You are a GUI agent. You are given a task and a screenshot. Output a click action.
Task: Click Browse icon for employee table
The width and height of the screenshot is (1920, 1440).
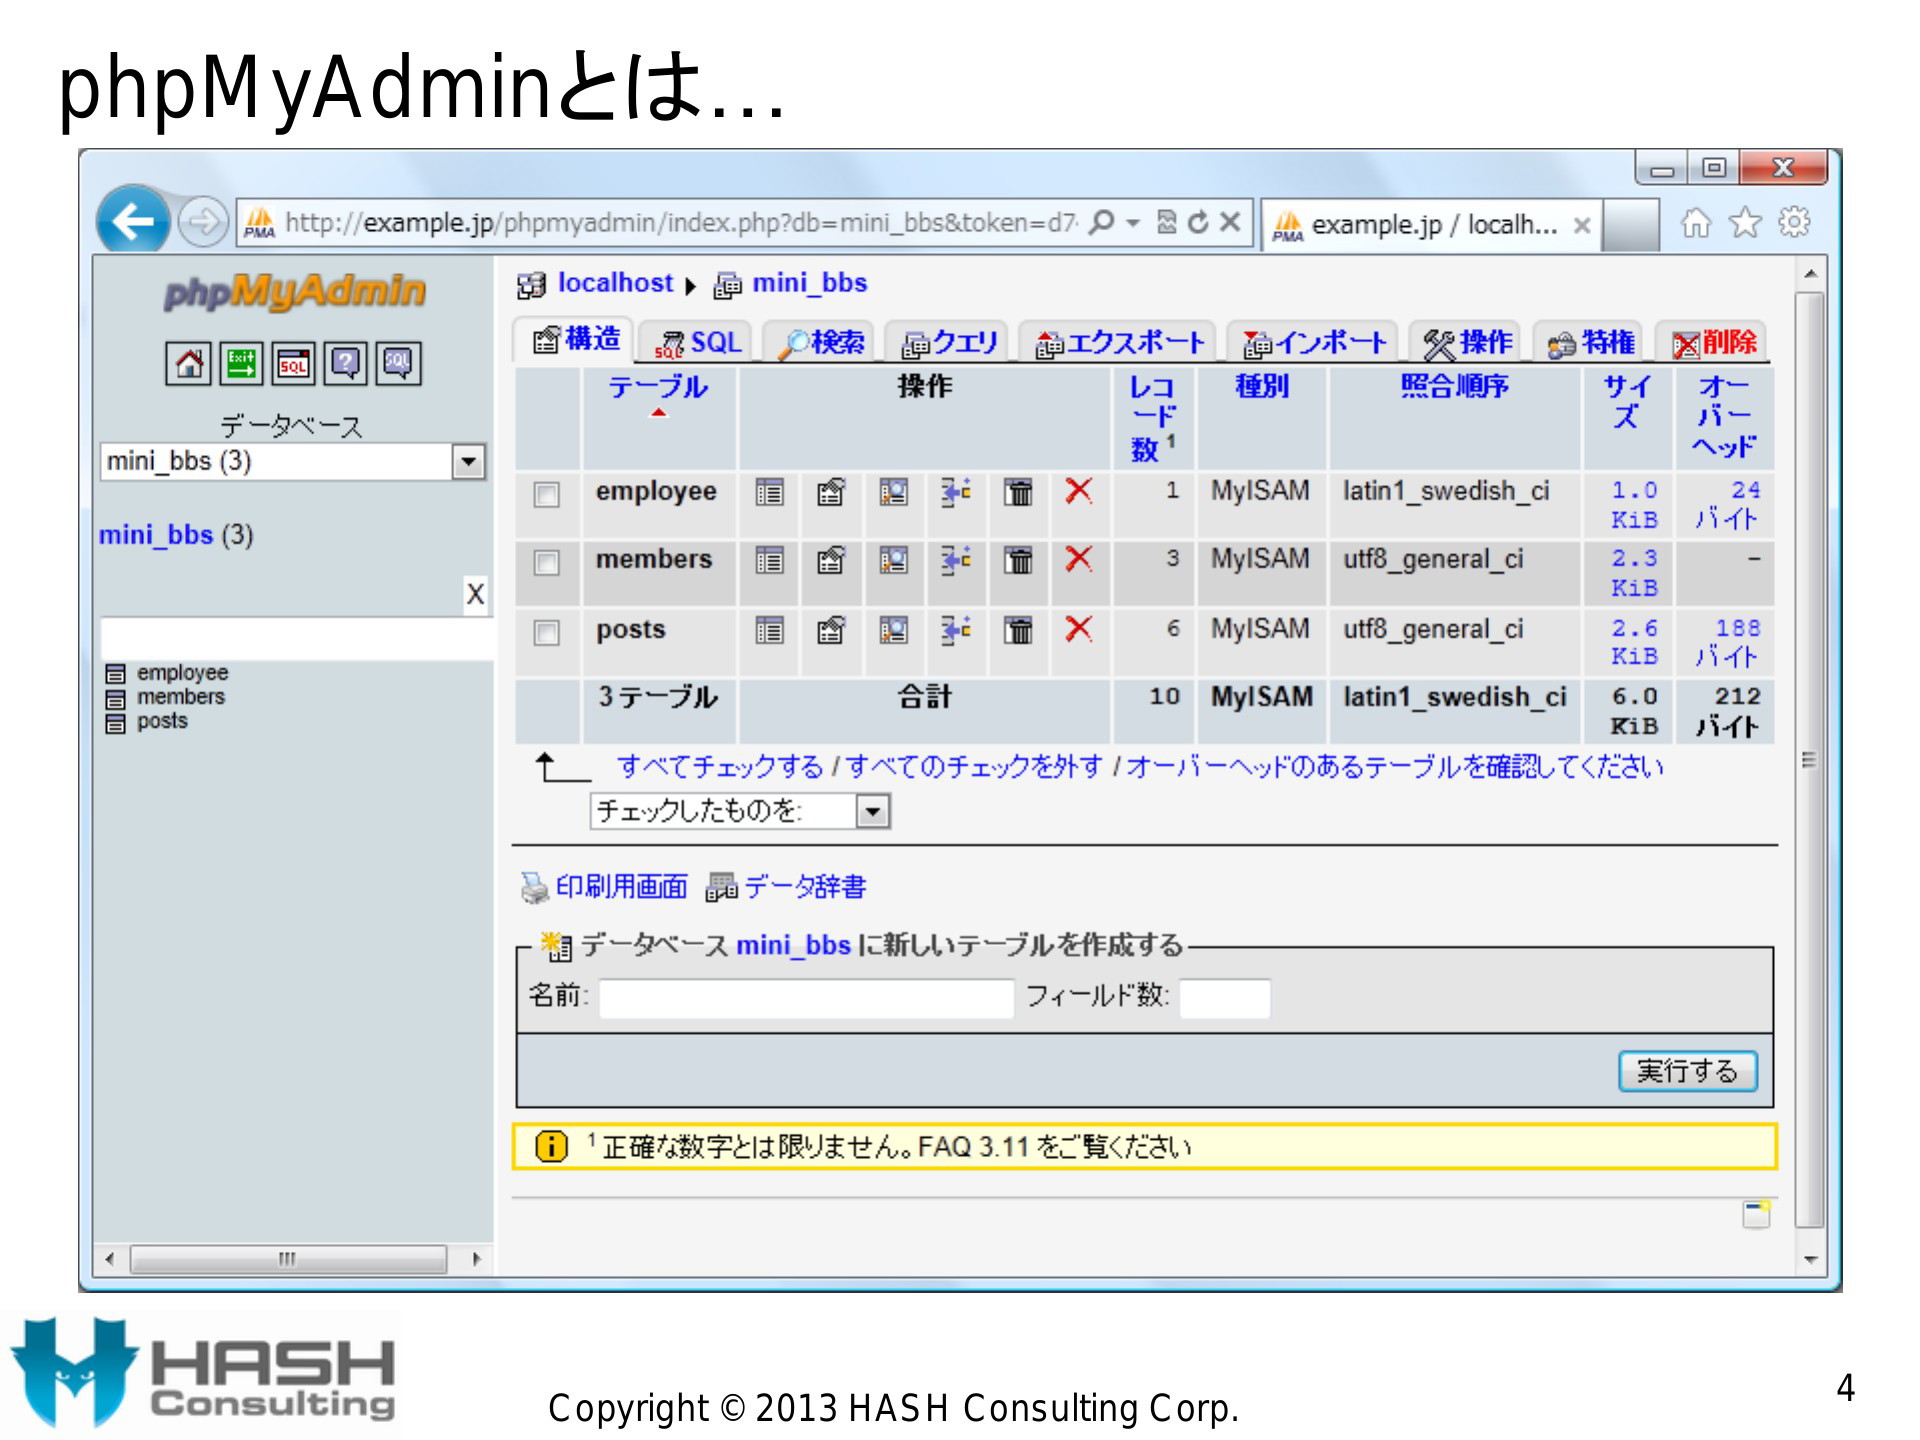point(769,492)
